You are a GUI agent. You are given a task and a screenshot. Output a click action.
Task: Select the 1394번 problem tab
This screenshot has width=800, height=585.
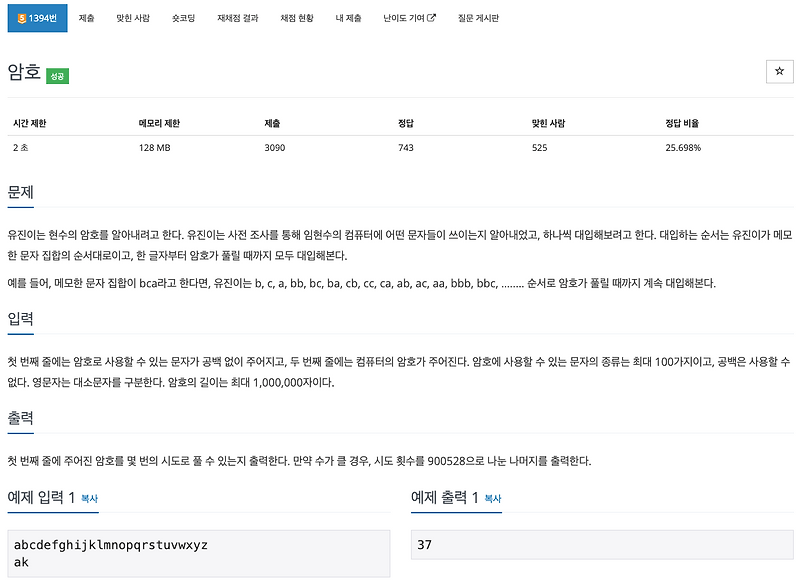[x=35, y=18]
